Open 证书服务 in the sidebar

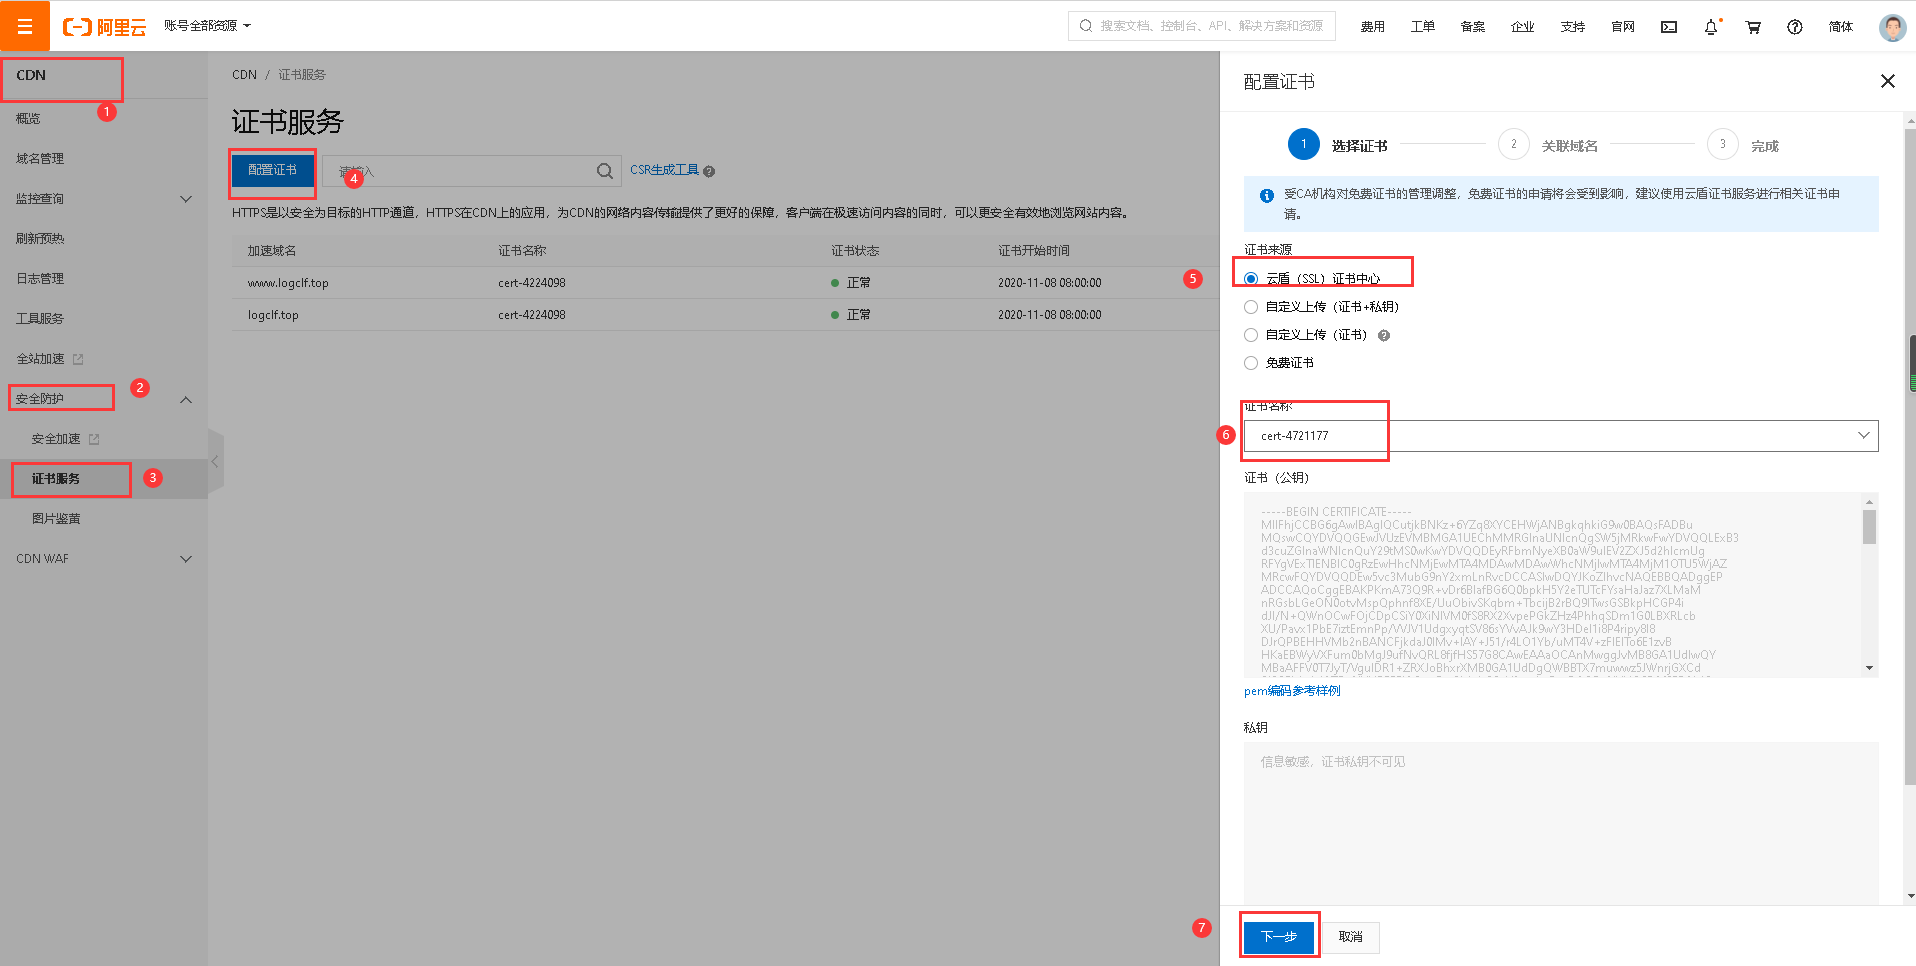point(56,478)
